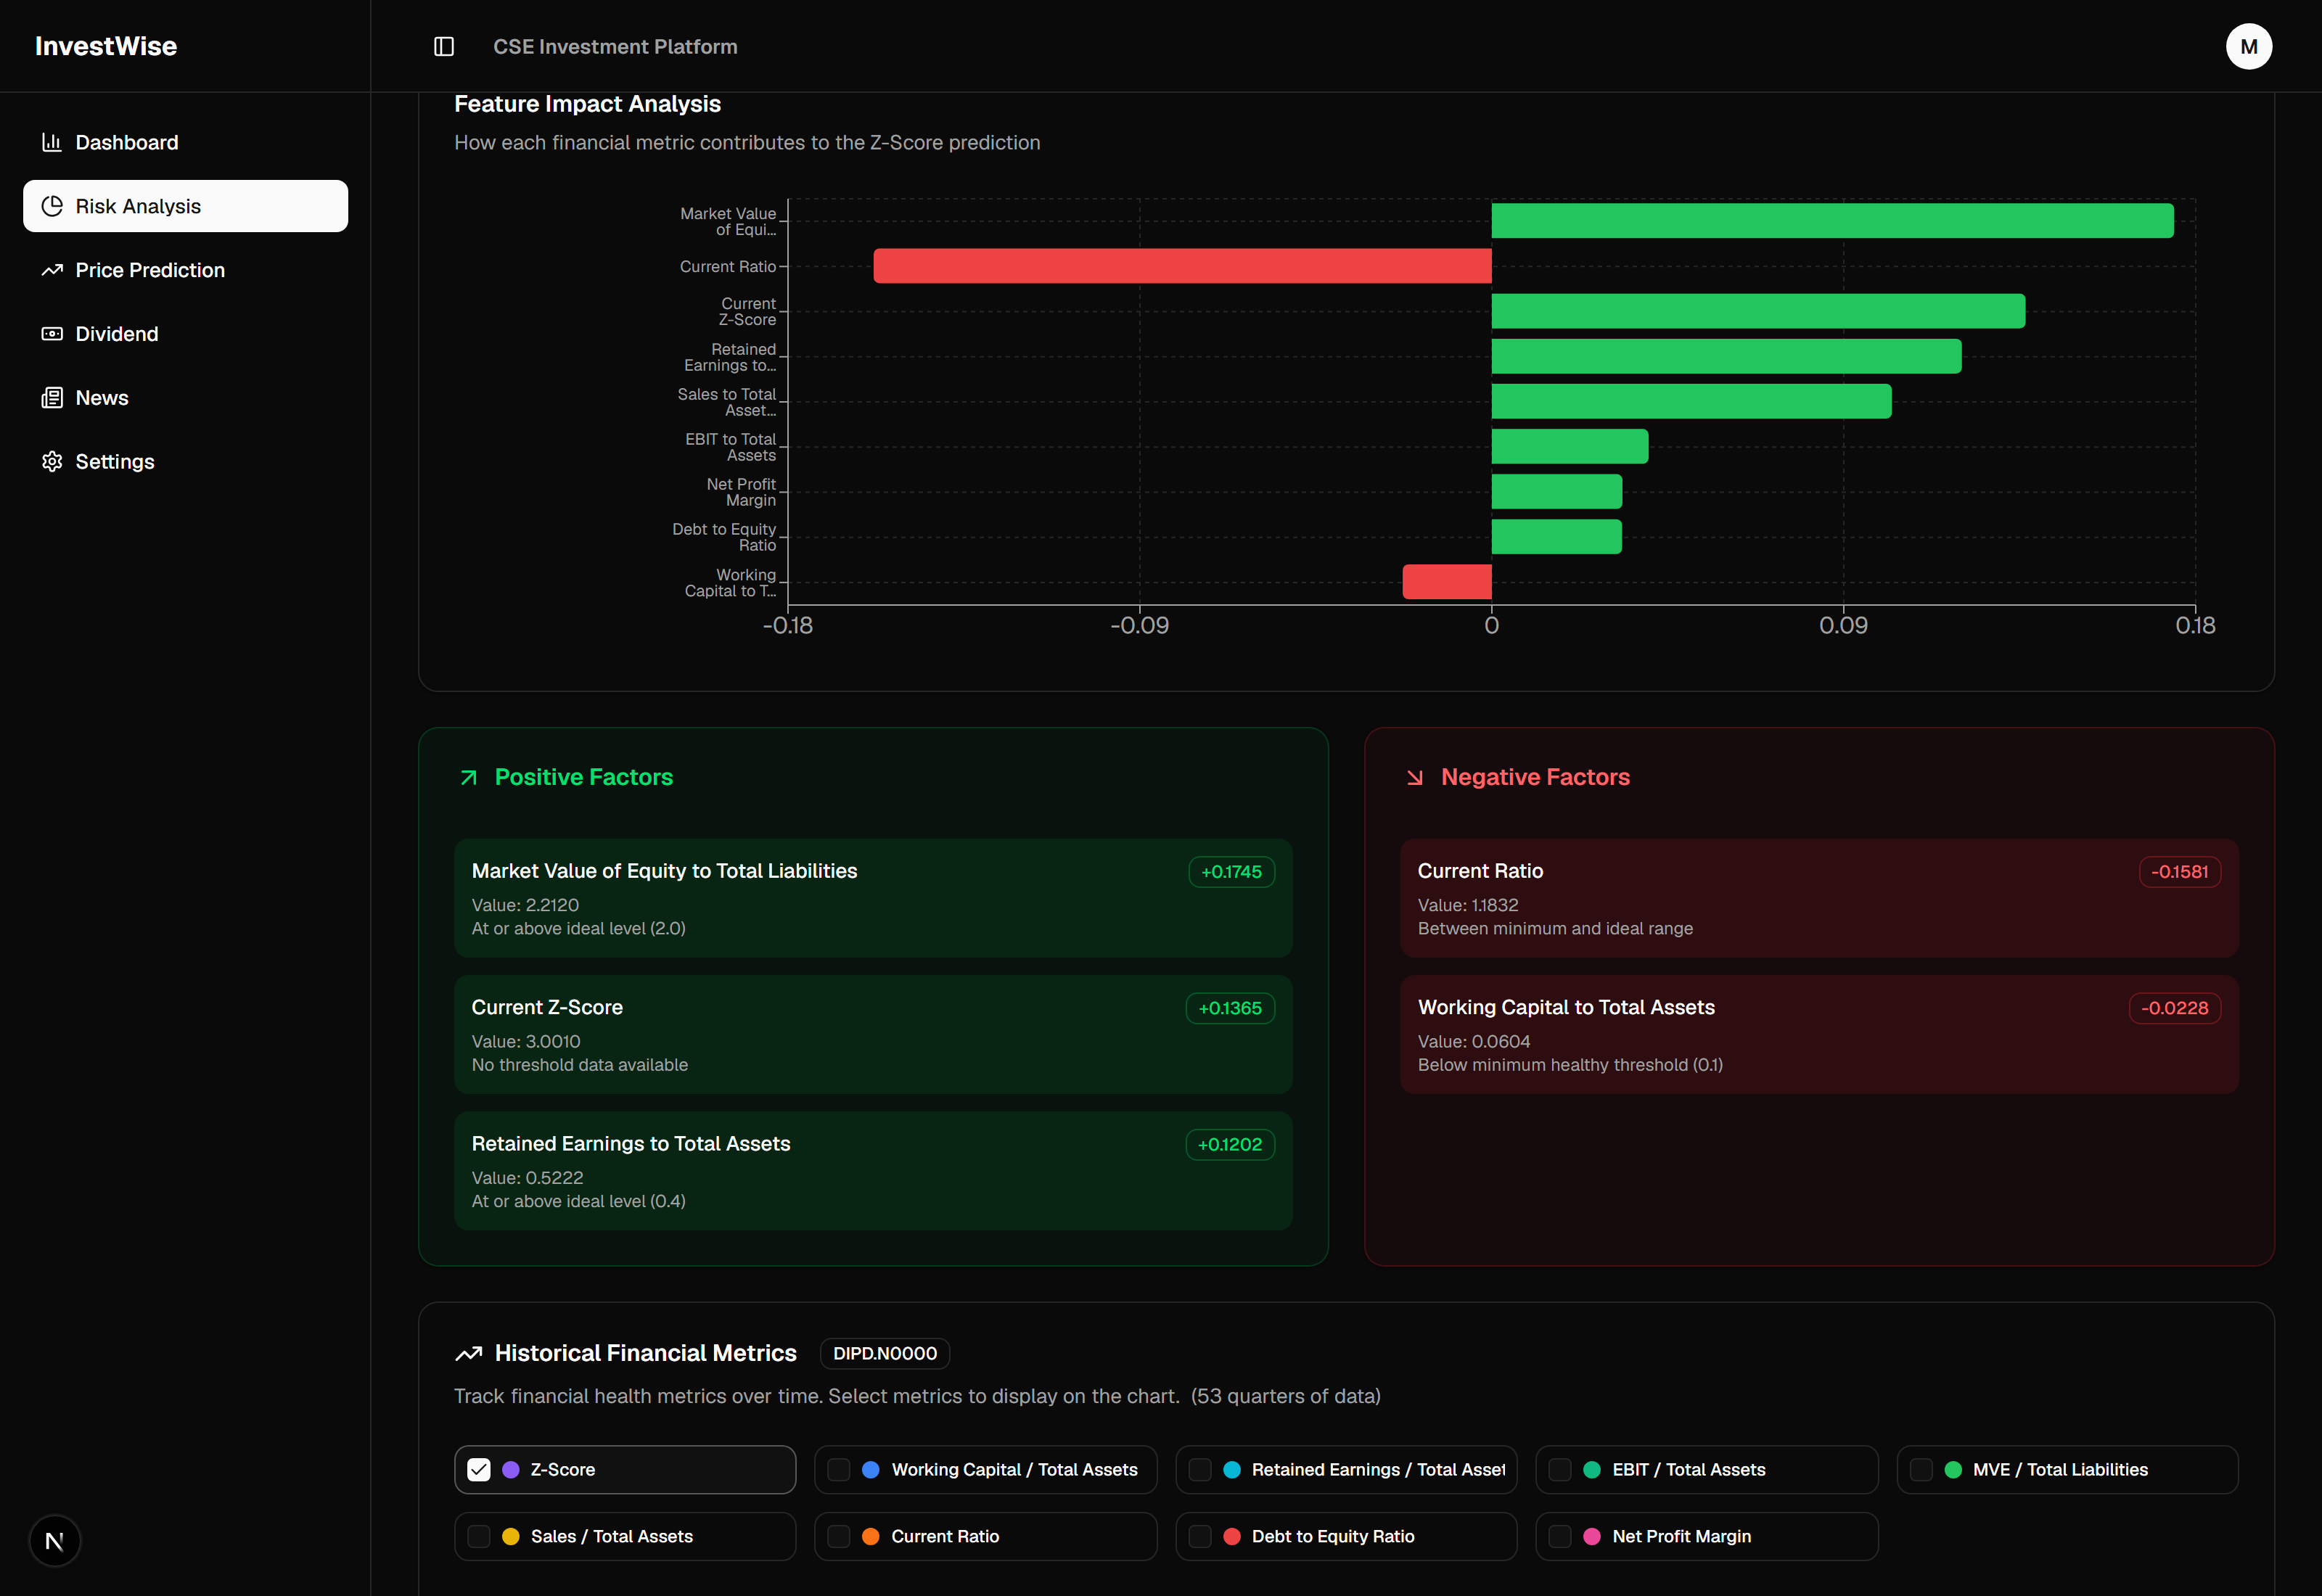
Task: Open the Dividend section
Action: pyautogui.click(x=185, y=334)
